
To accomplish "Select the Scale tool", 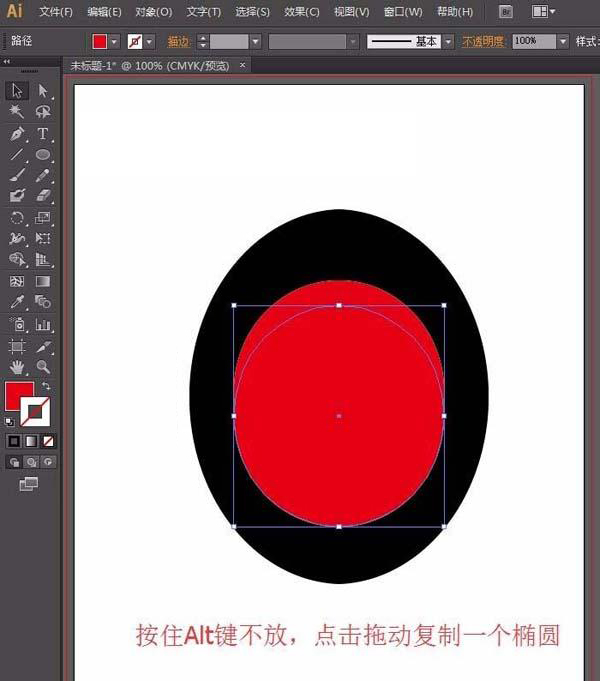I will point(43,217).
